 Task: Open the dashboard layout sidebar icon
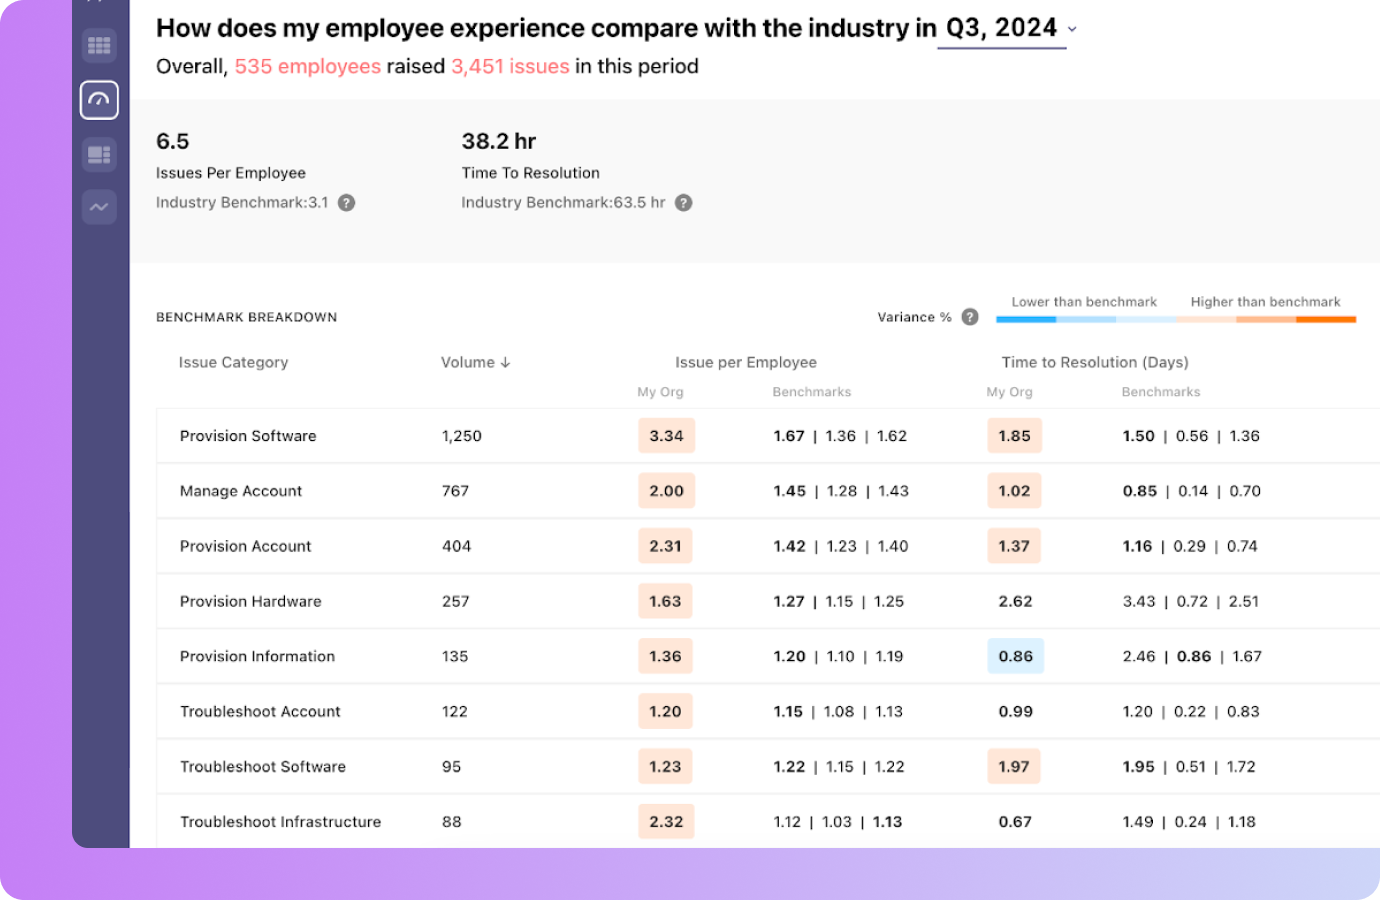coord(99,155)
